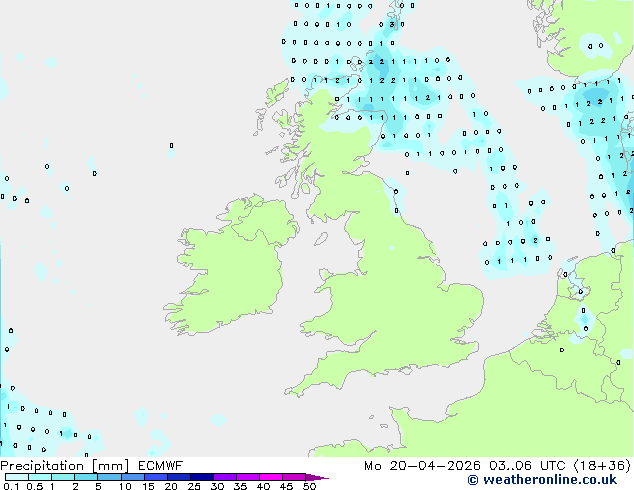Click the '(18+36)' forecast run text
634x490 pixels.
click(602, 466)
